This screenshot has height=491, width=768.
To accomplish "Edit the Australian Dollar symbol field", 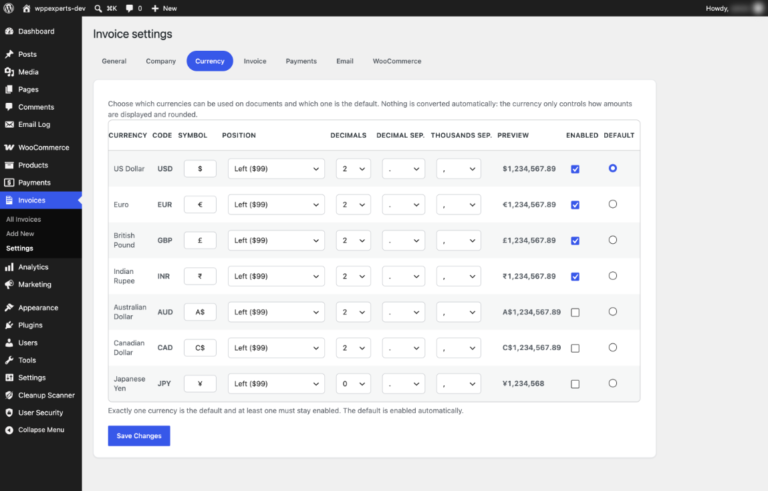I will [200, 312].
